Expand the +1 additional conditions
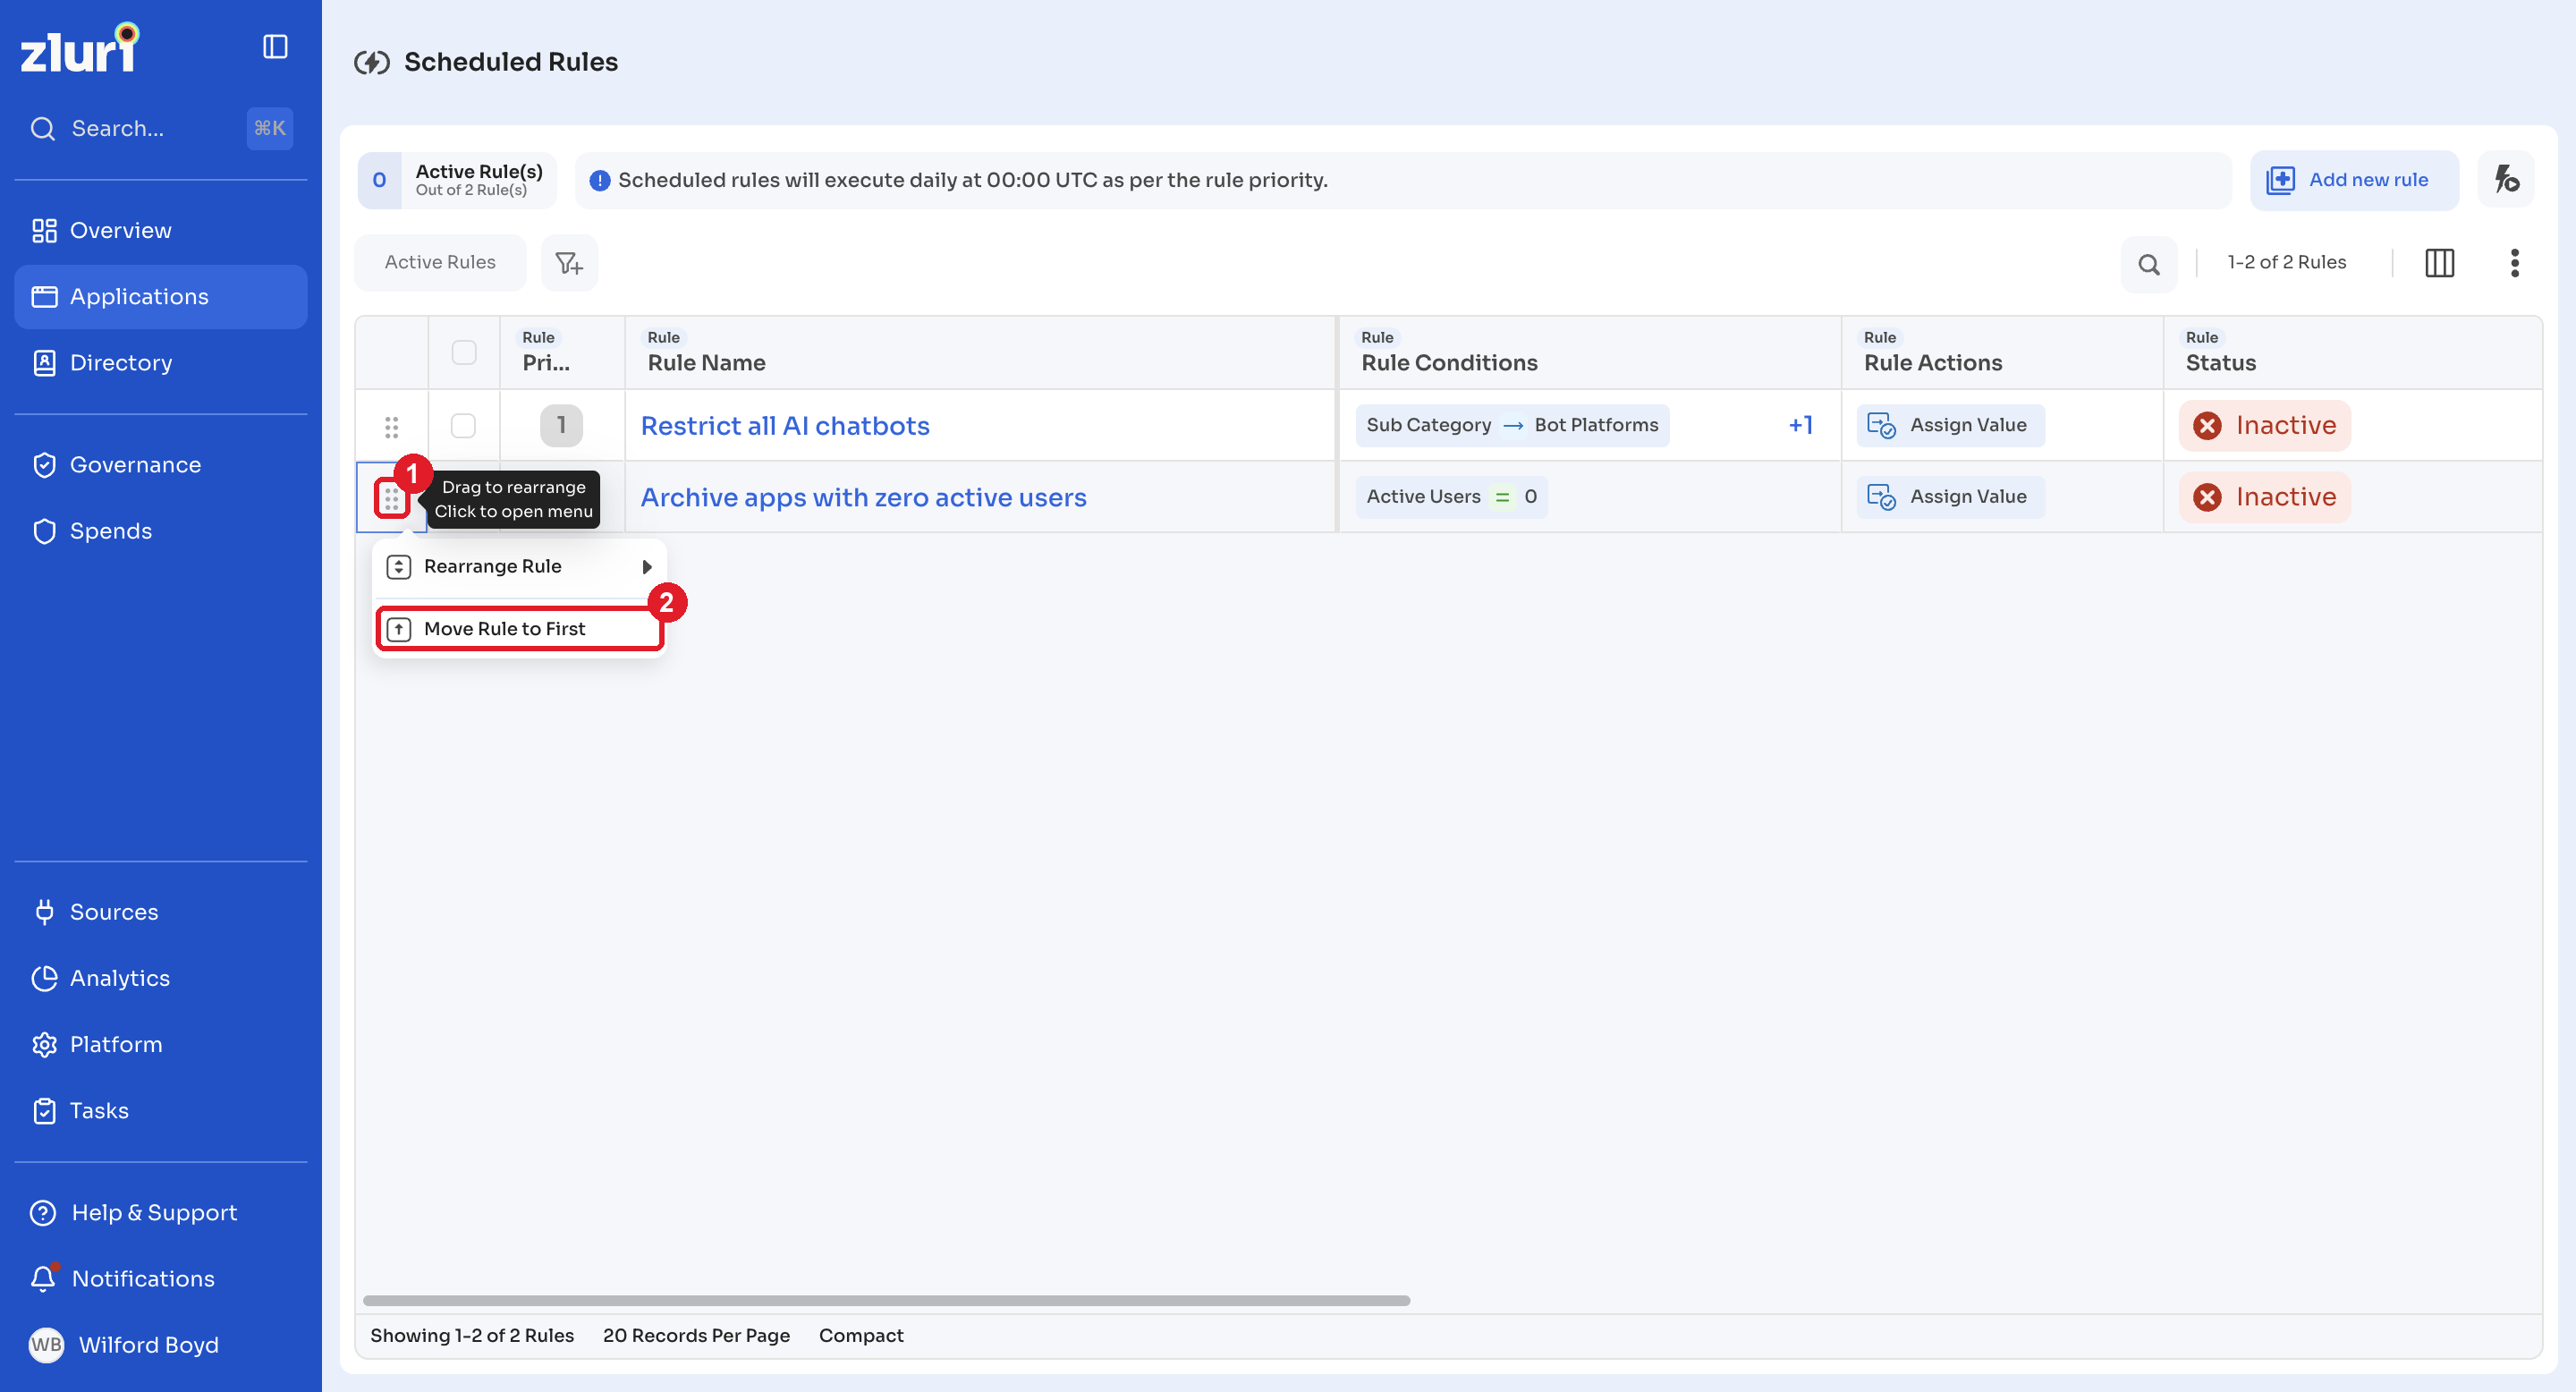The height and width of the screenshot is (1392, 2576). point(1800,426)
